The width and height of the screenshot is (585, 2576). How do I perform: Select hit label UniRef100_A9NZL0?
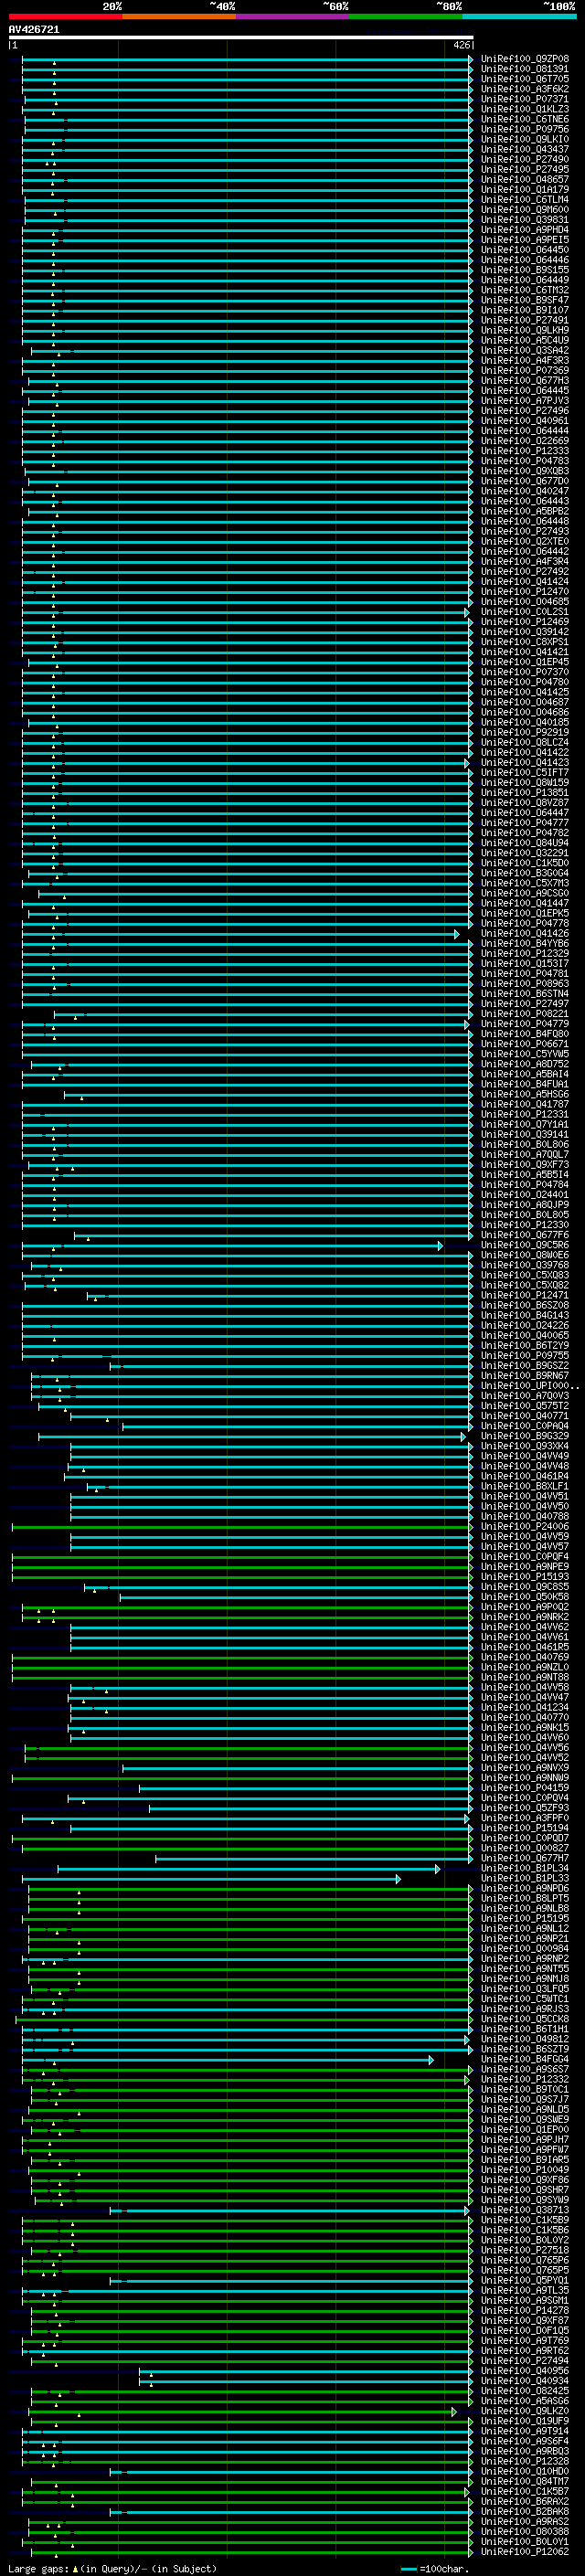coord(524,1667)
